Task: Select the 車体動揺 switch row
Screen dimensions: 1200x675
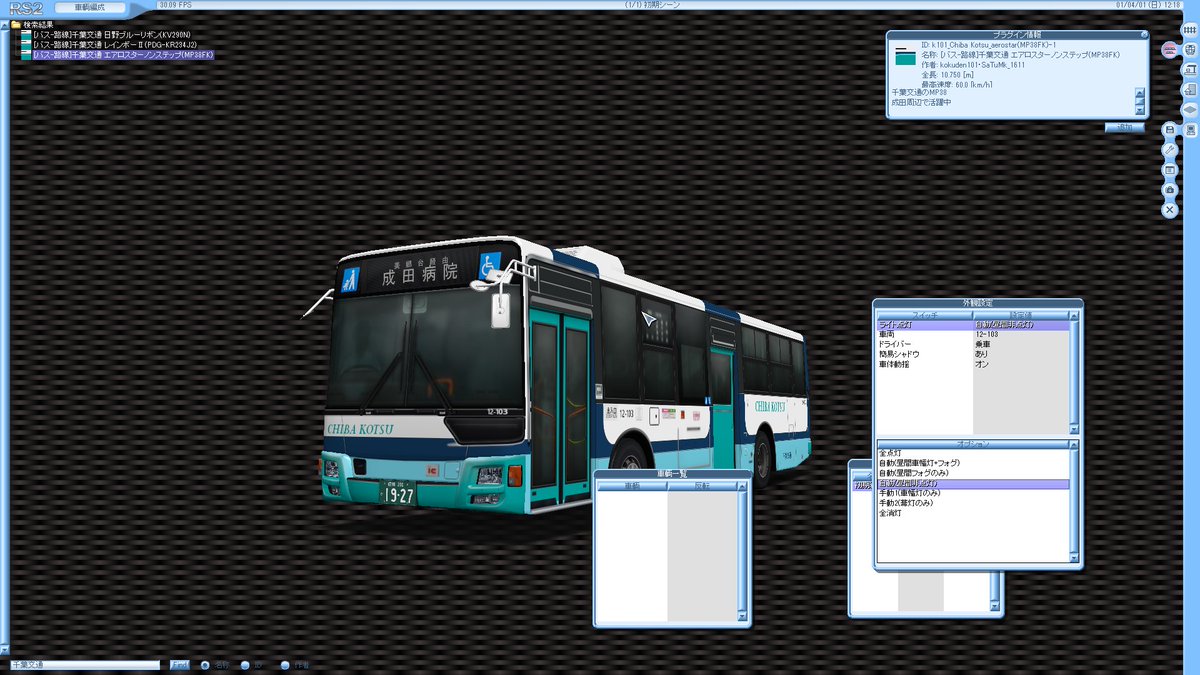Action: click(972, 364)
